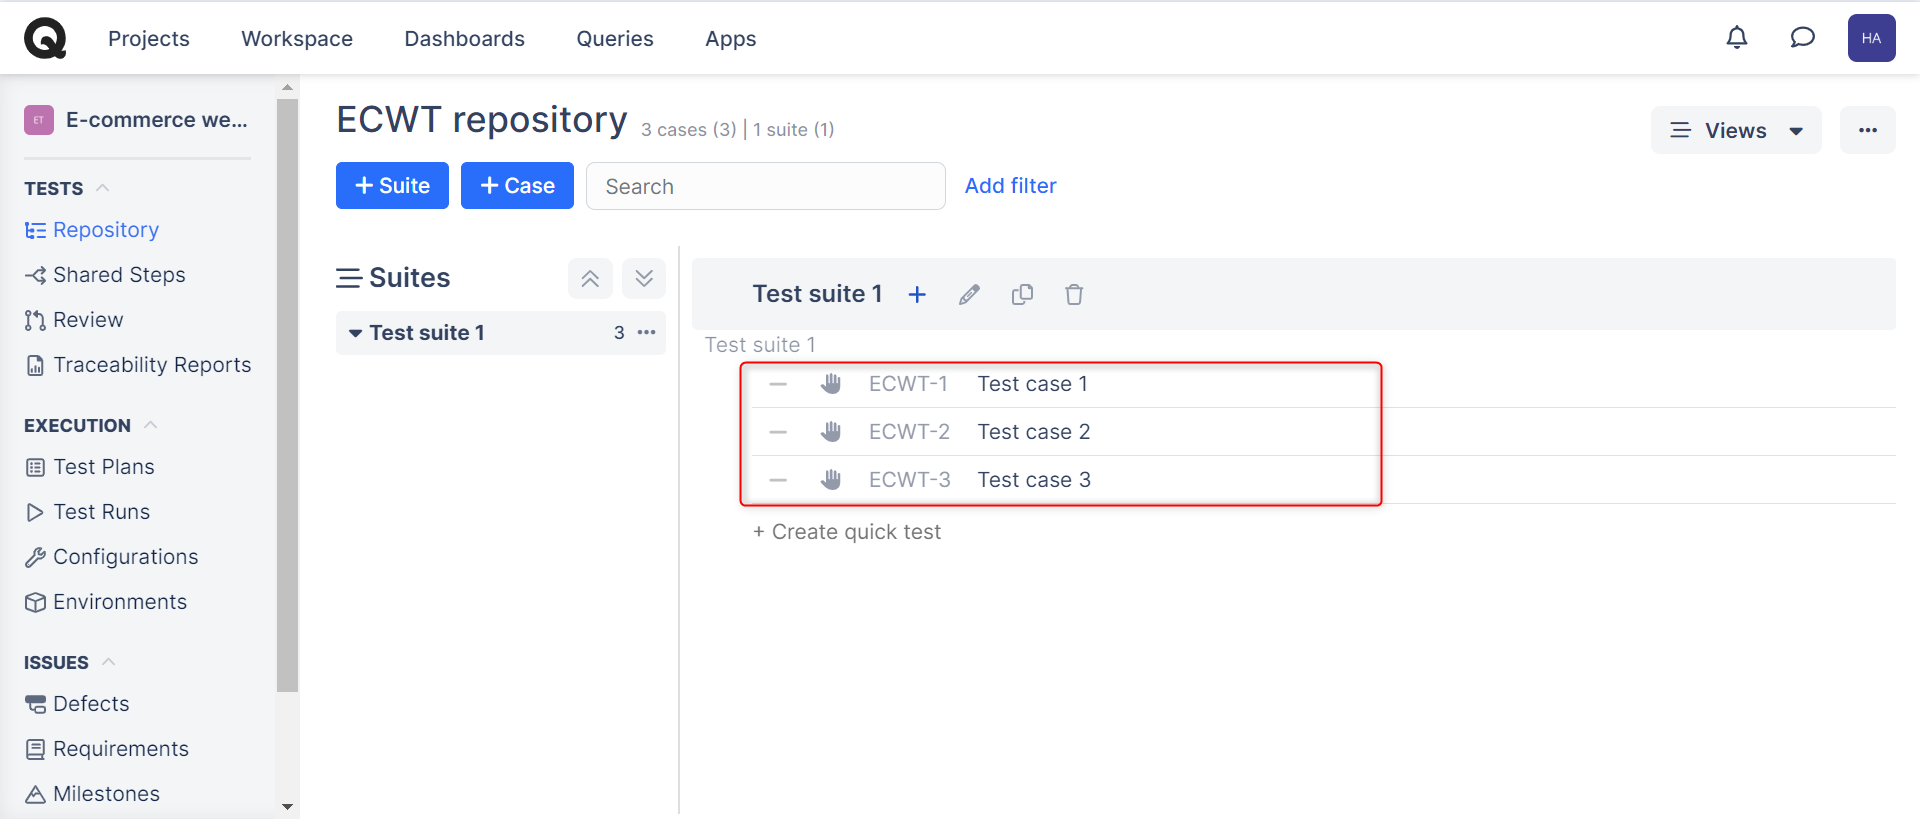1920x819 pixels.
Task: Expand all suites with the double-down chevron
Action: (644, 278)
